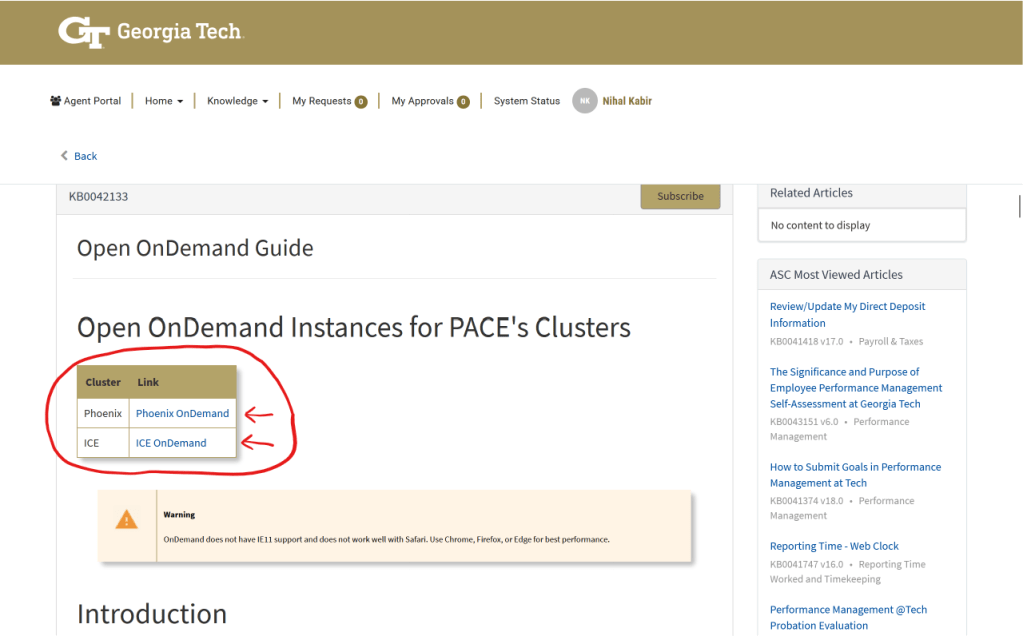Click the My Requests count badge

pos(361,102)
